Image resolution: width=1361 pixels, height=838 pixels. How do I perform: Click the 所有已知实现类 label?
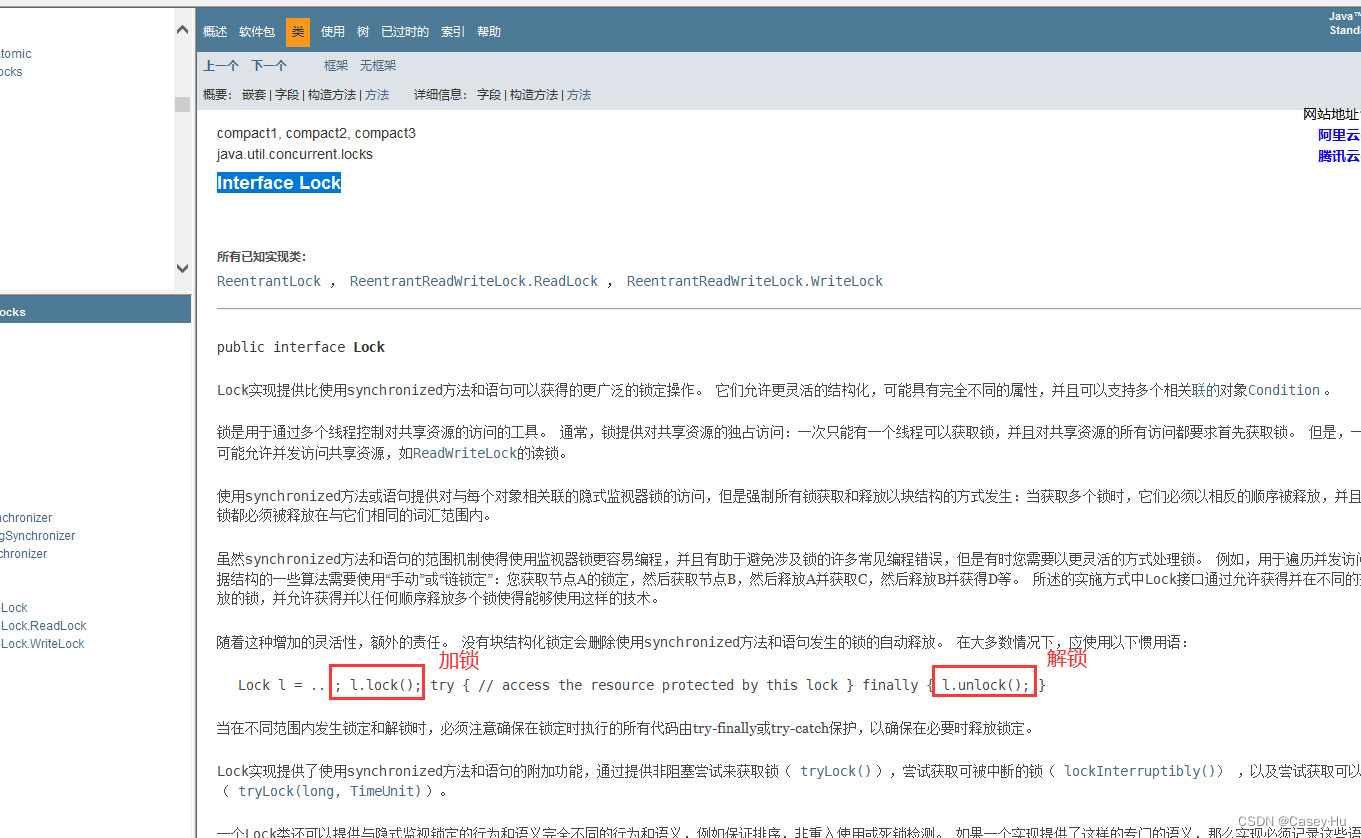click(x=262, y=257)
